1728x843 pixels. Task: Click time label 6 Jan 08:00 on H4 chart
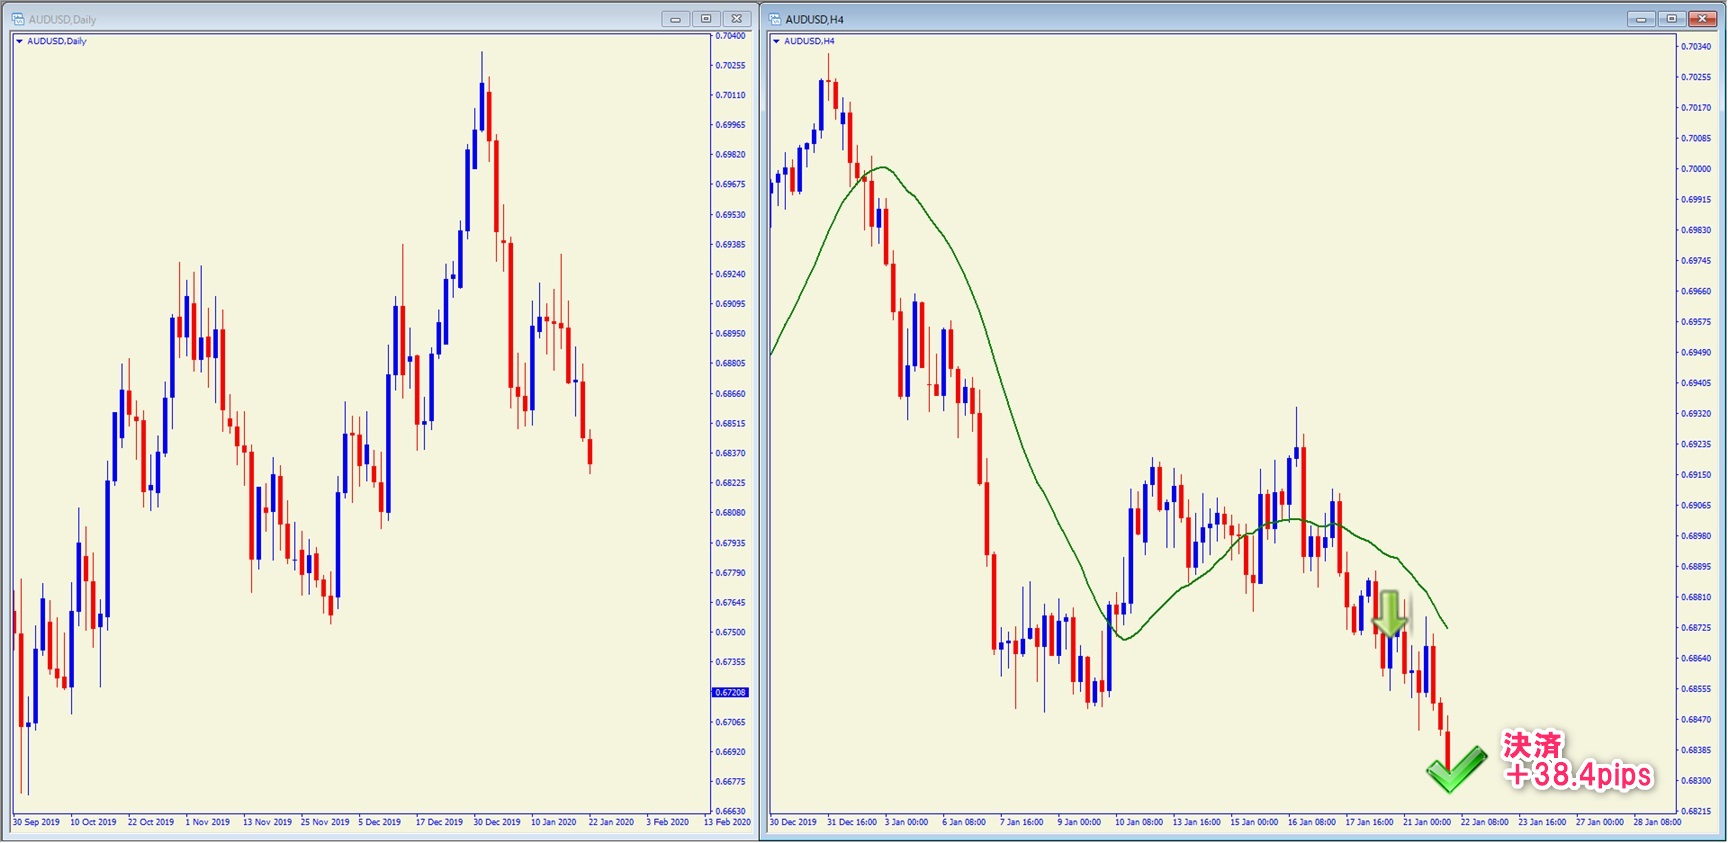964,822
